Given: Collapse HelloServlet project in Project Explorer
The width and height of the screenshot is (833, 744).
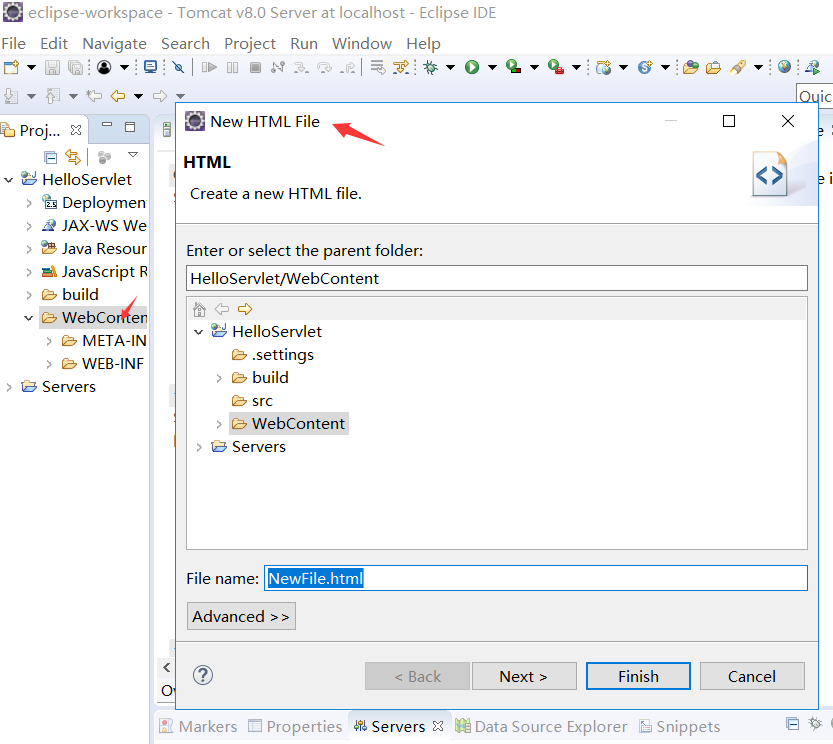Looking at the screenshot, I should click(8, 180).
